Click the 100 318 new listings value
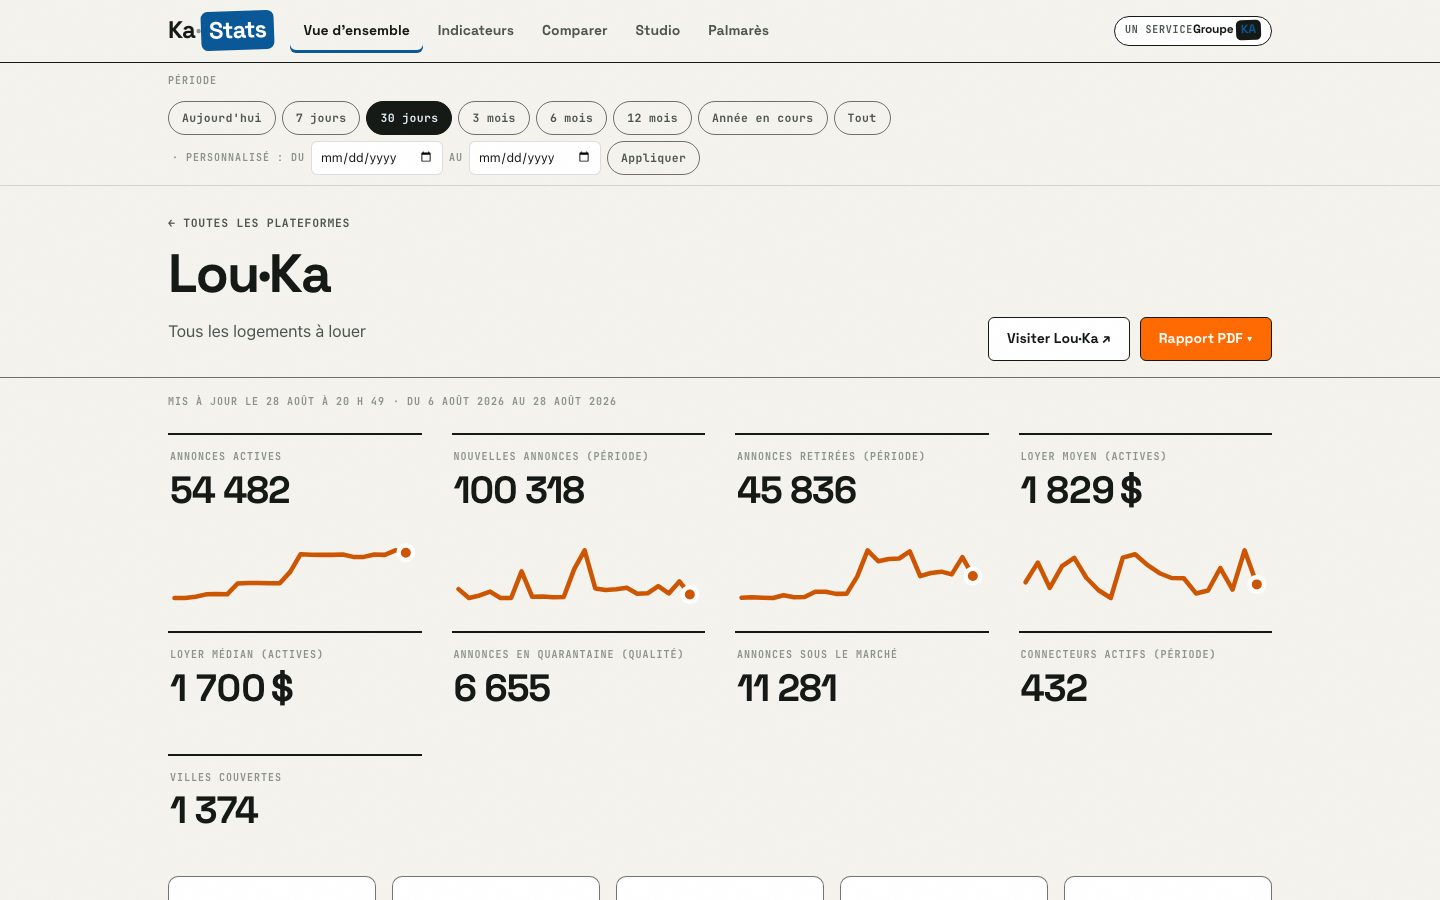This screenshot has width=1440, height=900. tap(519, 490)
